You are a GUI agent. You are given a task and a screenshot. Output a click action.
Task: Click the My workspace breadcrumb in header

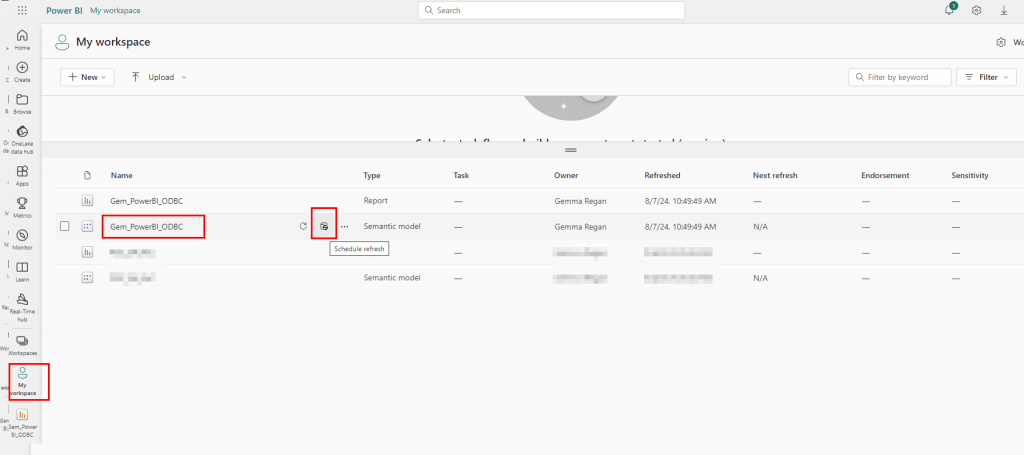coord(115,10)
